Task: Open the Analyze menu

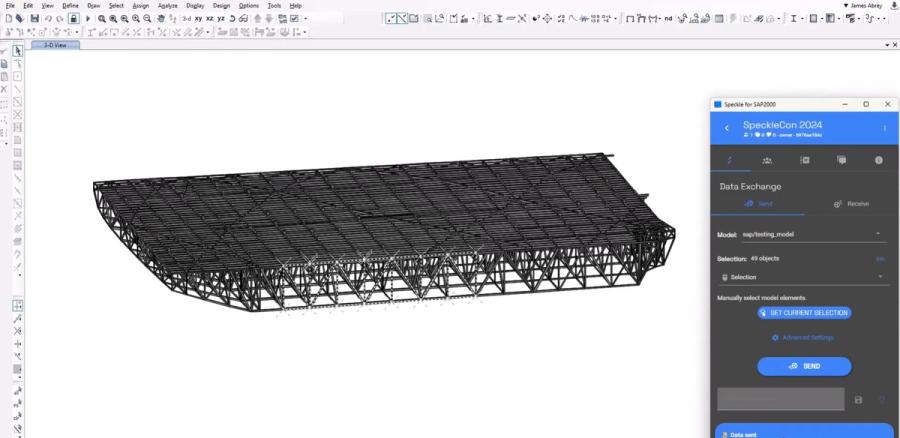Action: click(168, 6)
